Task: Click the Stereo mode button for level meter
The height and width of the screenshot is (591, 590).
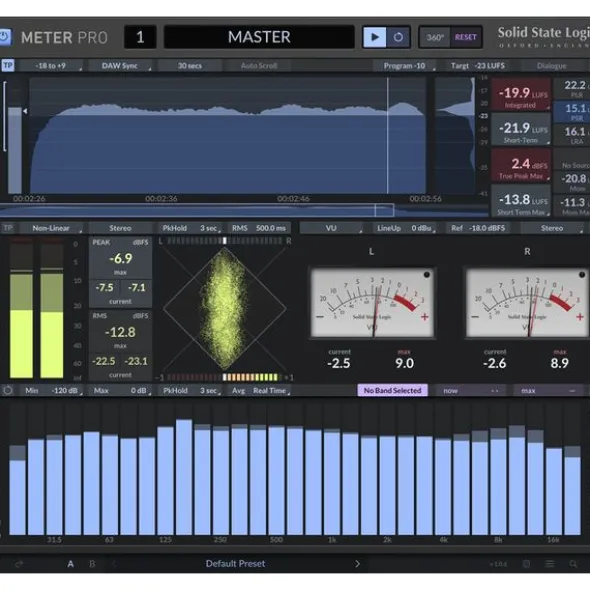Action: pos(120,228)
